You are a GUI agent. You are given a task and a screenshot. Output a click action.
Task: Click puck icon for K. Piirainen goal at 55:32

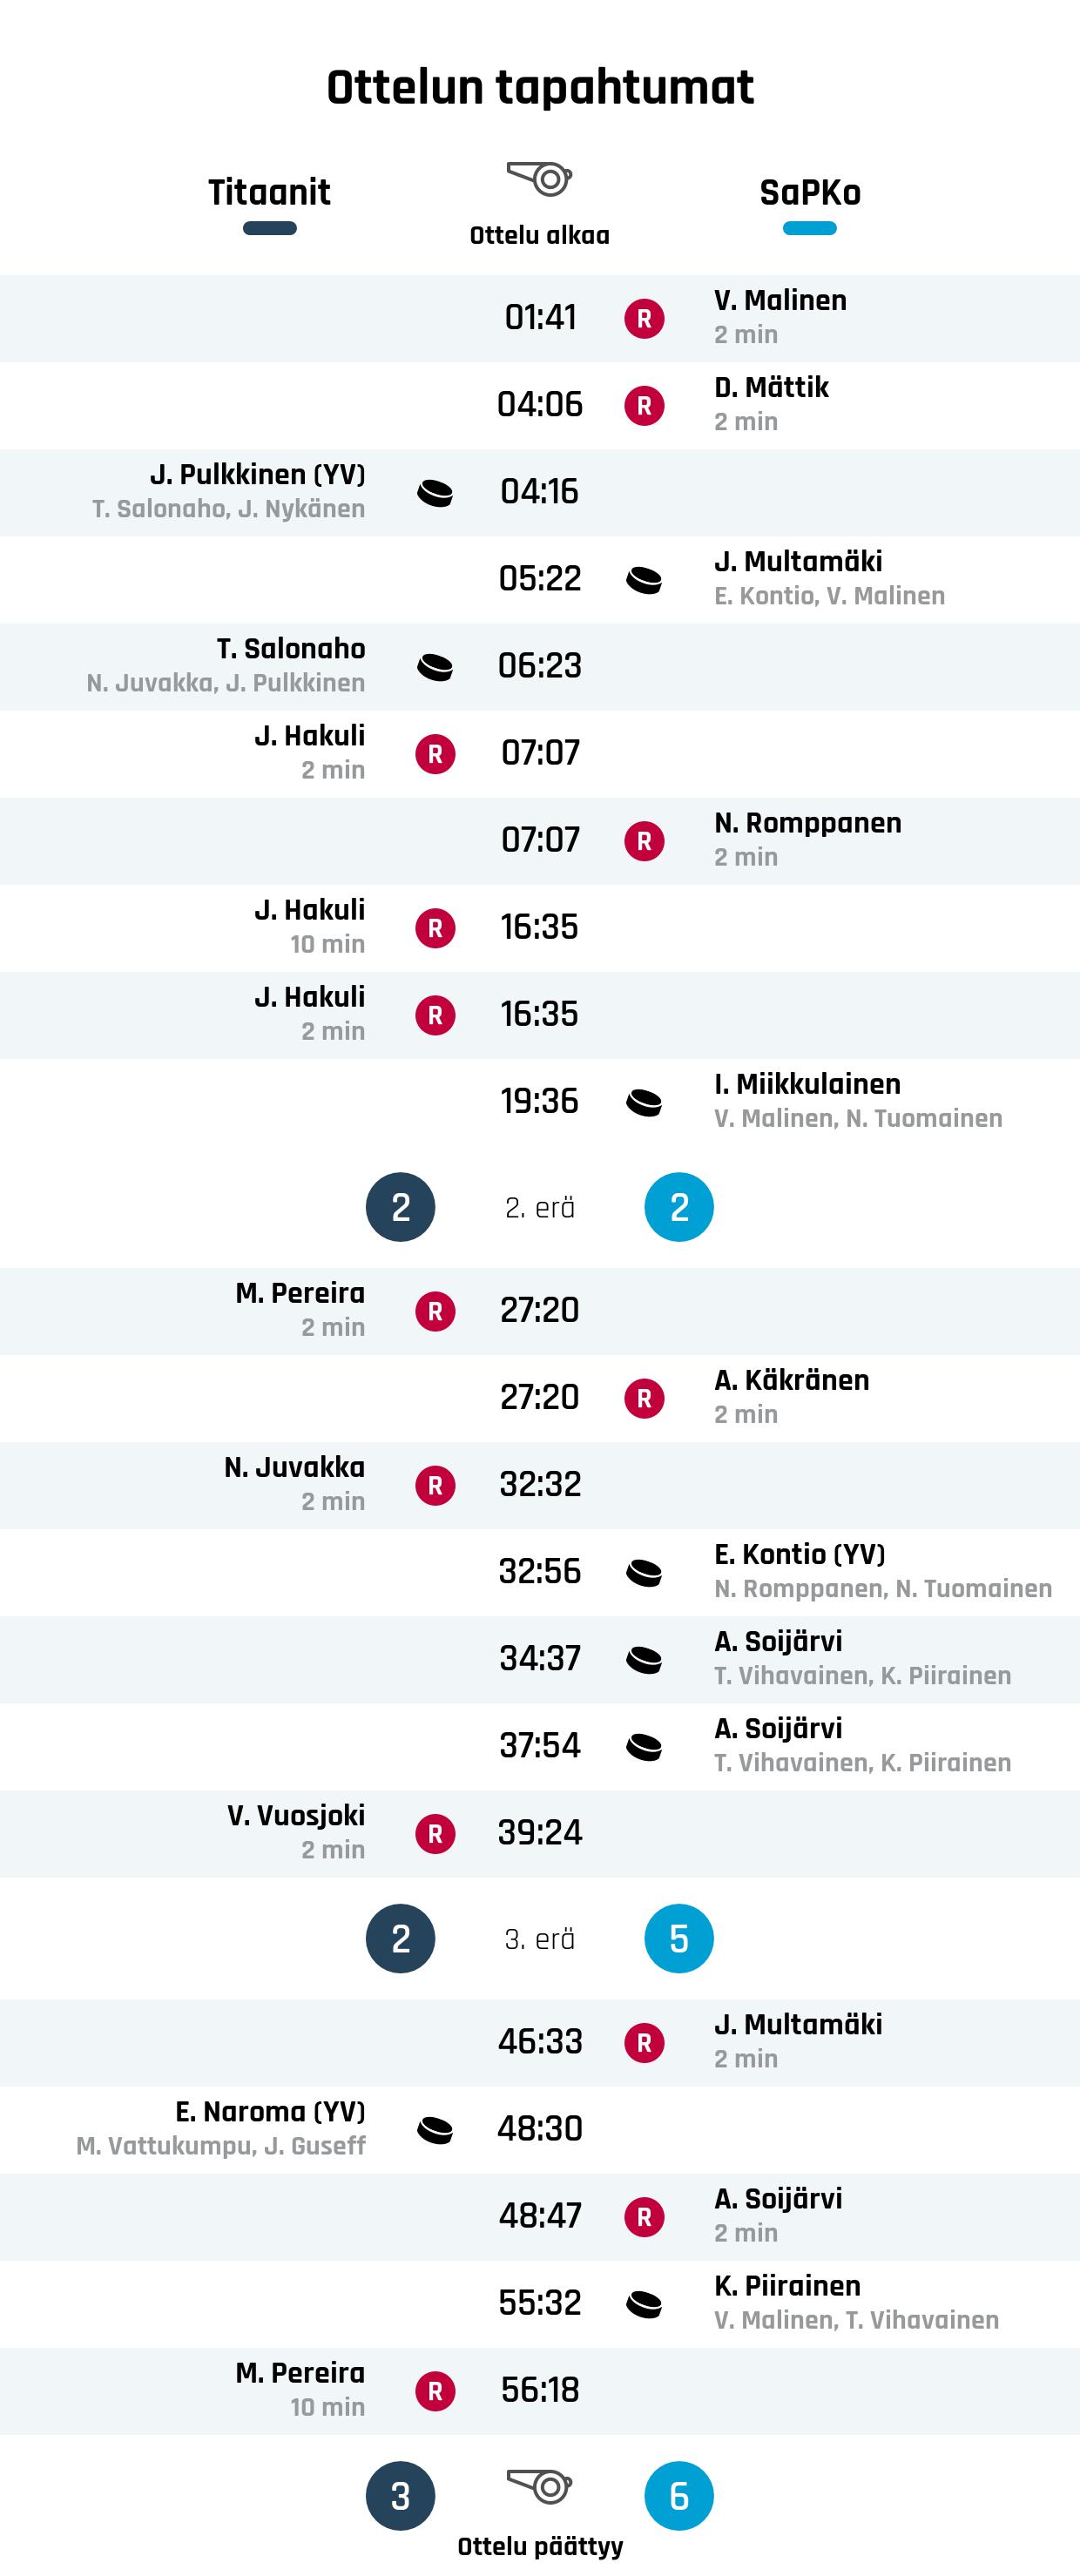644,2304
